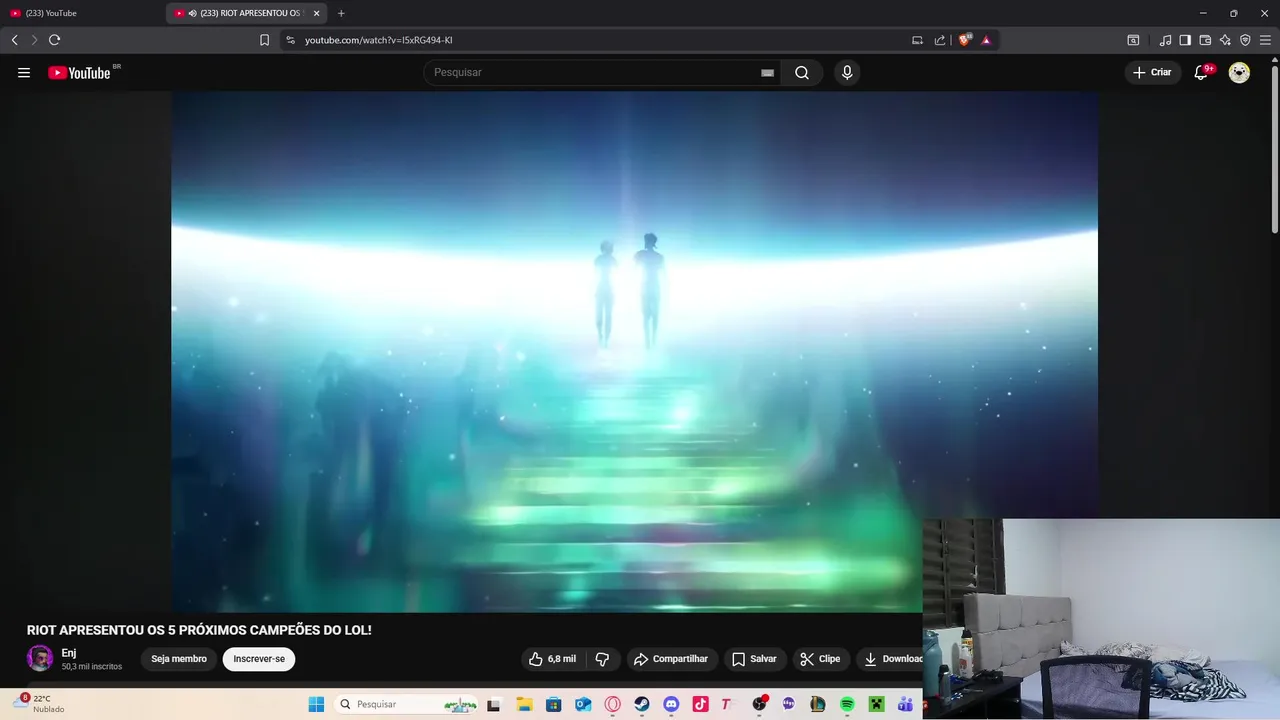Open the tab search icon in the toolbar
The width and height of the screenshot is (1280, 720).
(1133, 40)
